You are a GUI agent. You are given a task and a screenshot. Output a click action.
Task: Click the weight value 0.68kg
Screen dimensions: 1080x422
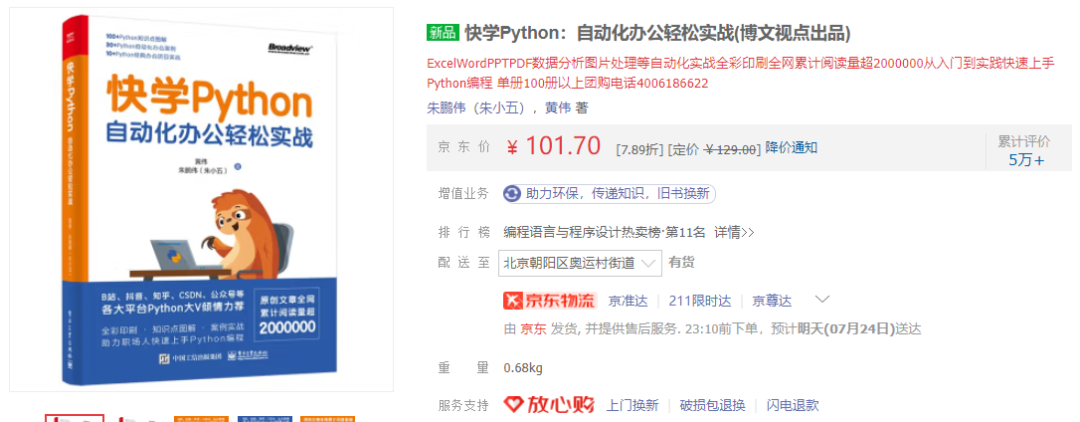pos(523,368)
